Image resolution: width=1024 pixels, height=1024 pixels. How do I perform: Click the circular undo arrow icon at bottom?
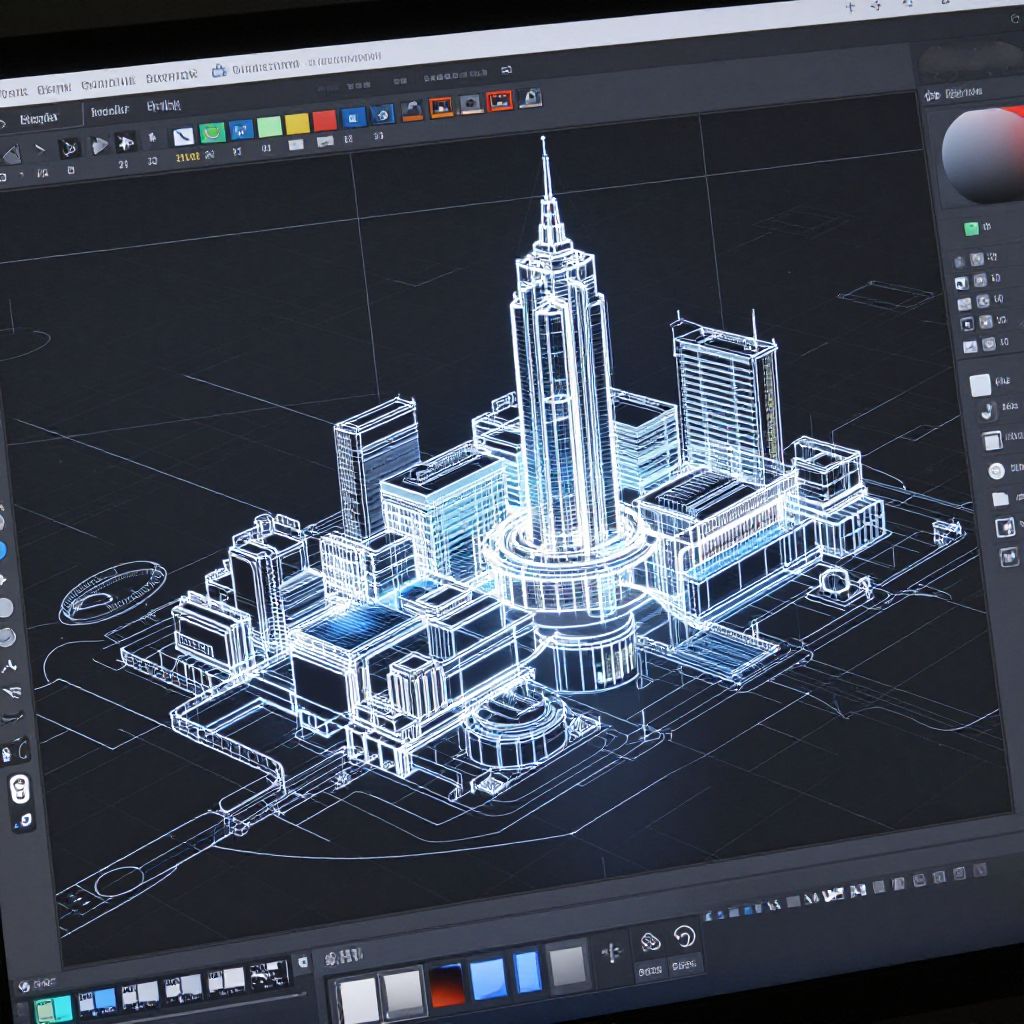tap(685, 937)
